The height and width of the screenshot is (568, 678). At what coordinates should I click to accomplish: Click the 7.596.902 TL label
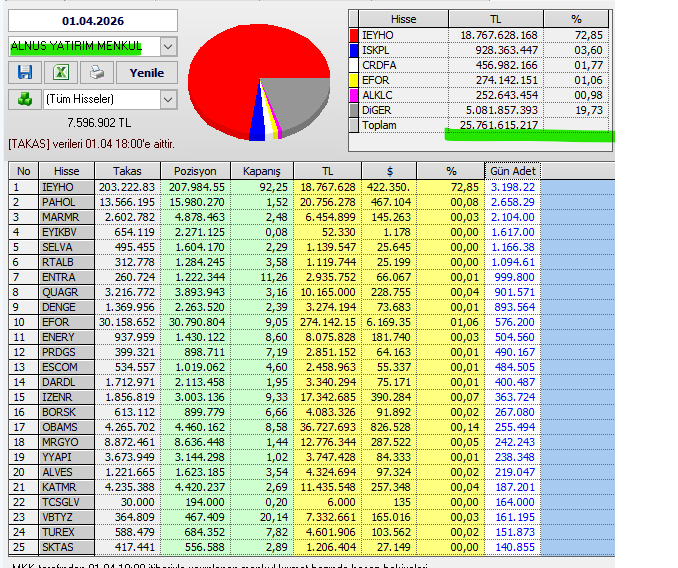click(x=99, y=123)
